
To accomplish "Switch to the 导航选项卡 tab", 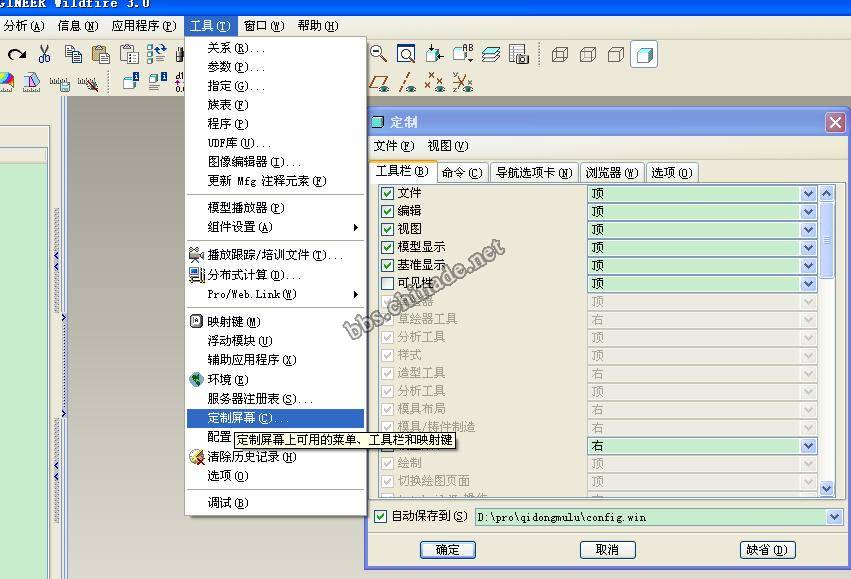I will pos(534,173).
